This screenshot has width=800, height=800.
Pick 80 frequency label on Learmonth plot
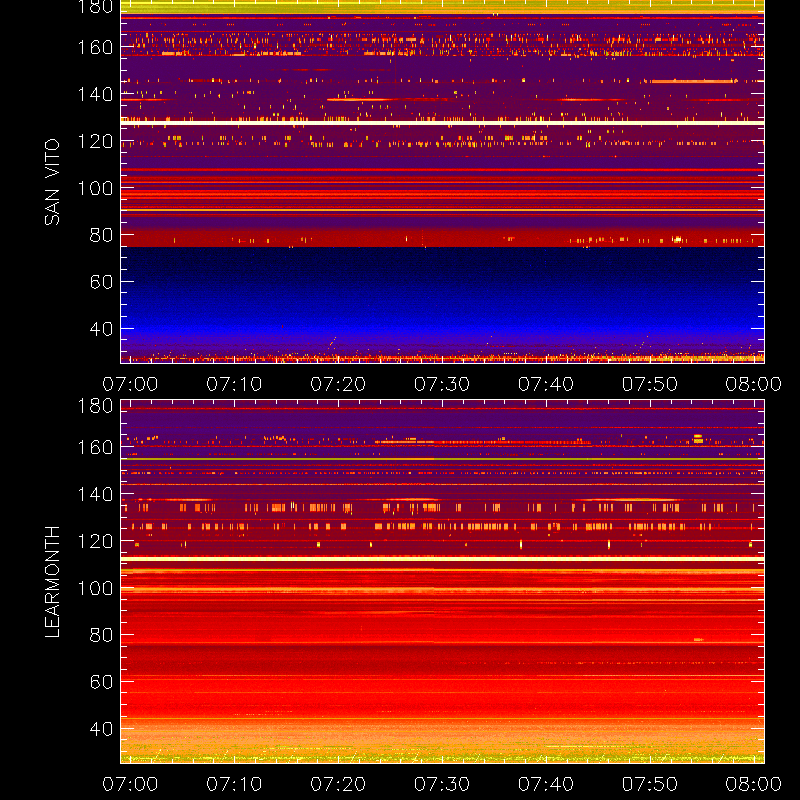[x=102, y=635]
